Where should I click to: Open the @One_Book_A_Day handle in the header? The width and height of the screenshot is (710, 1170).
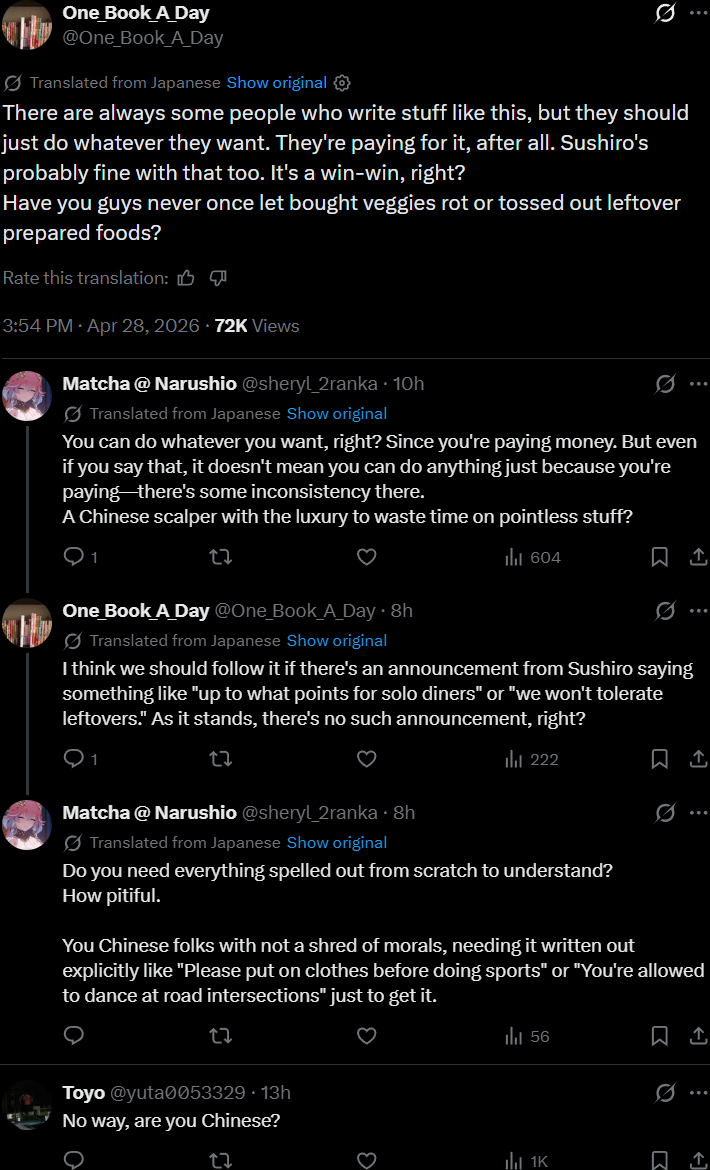coord(143,38)
